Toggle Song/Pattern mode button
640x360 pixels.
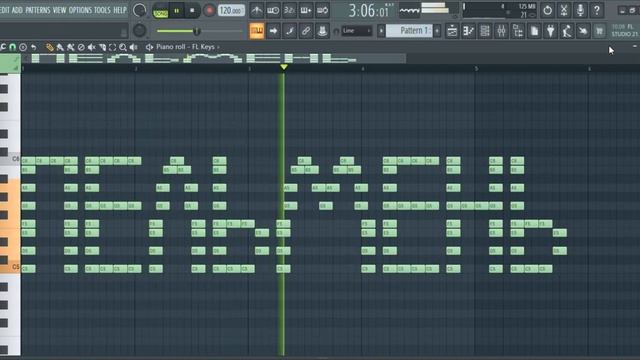coord(160,11)
